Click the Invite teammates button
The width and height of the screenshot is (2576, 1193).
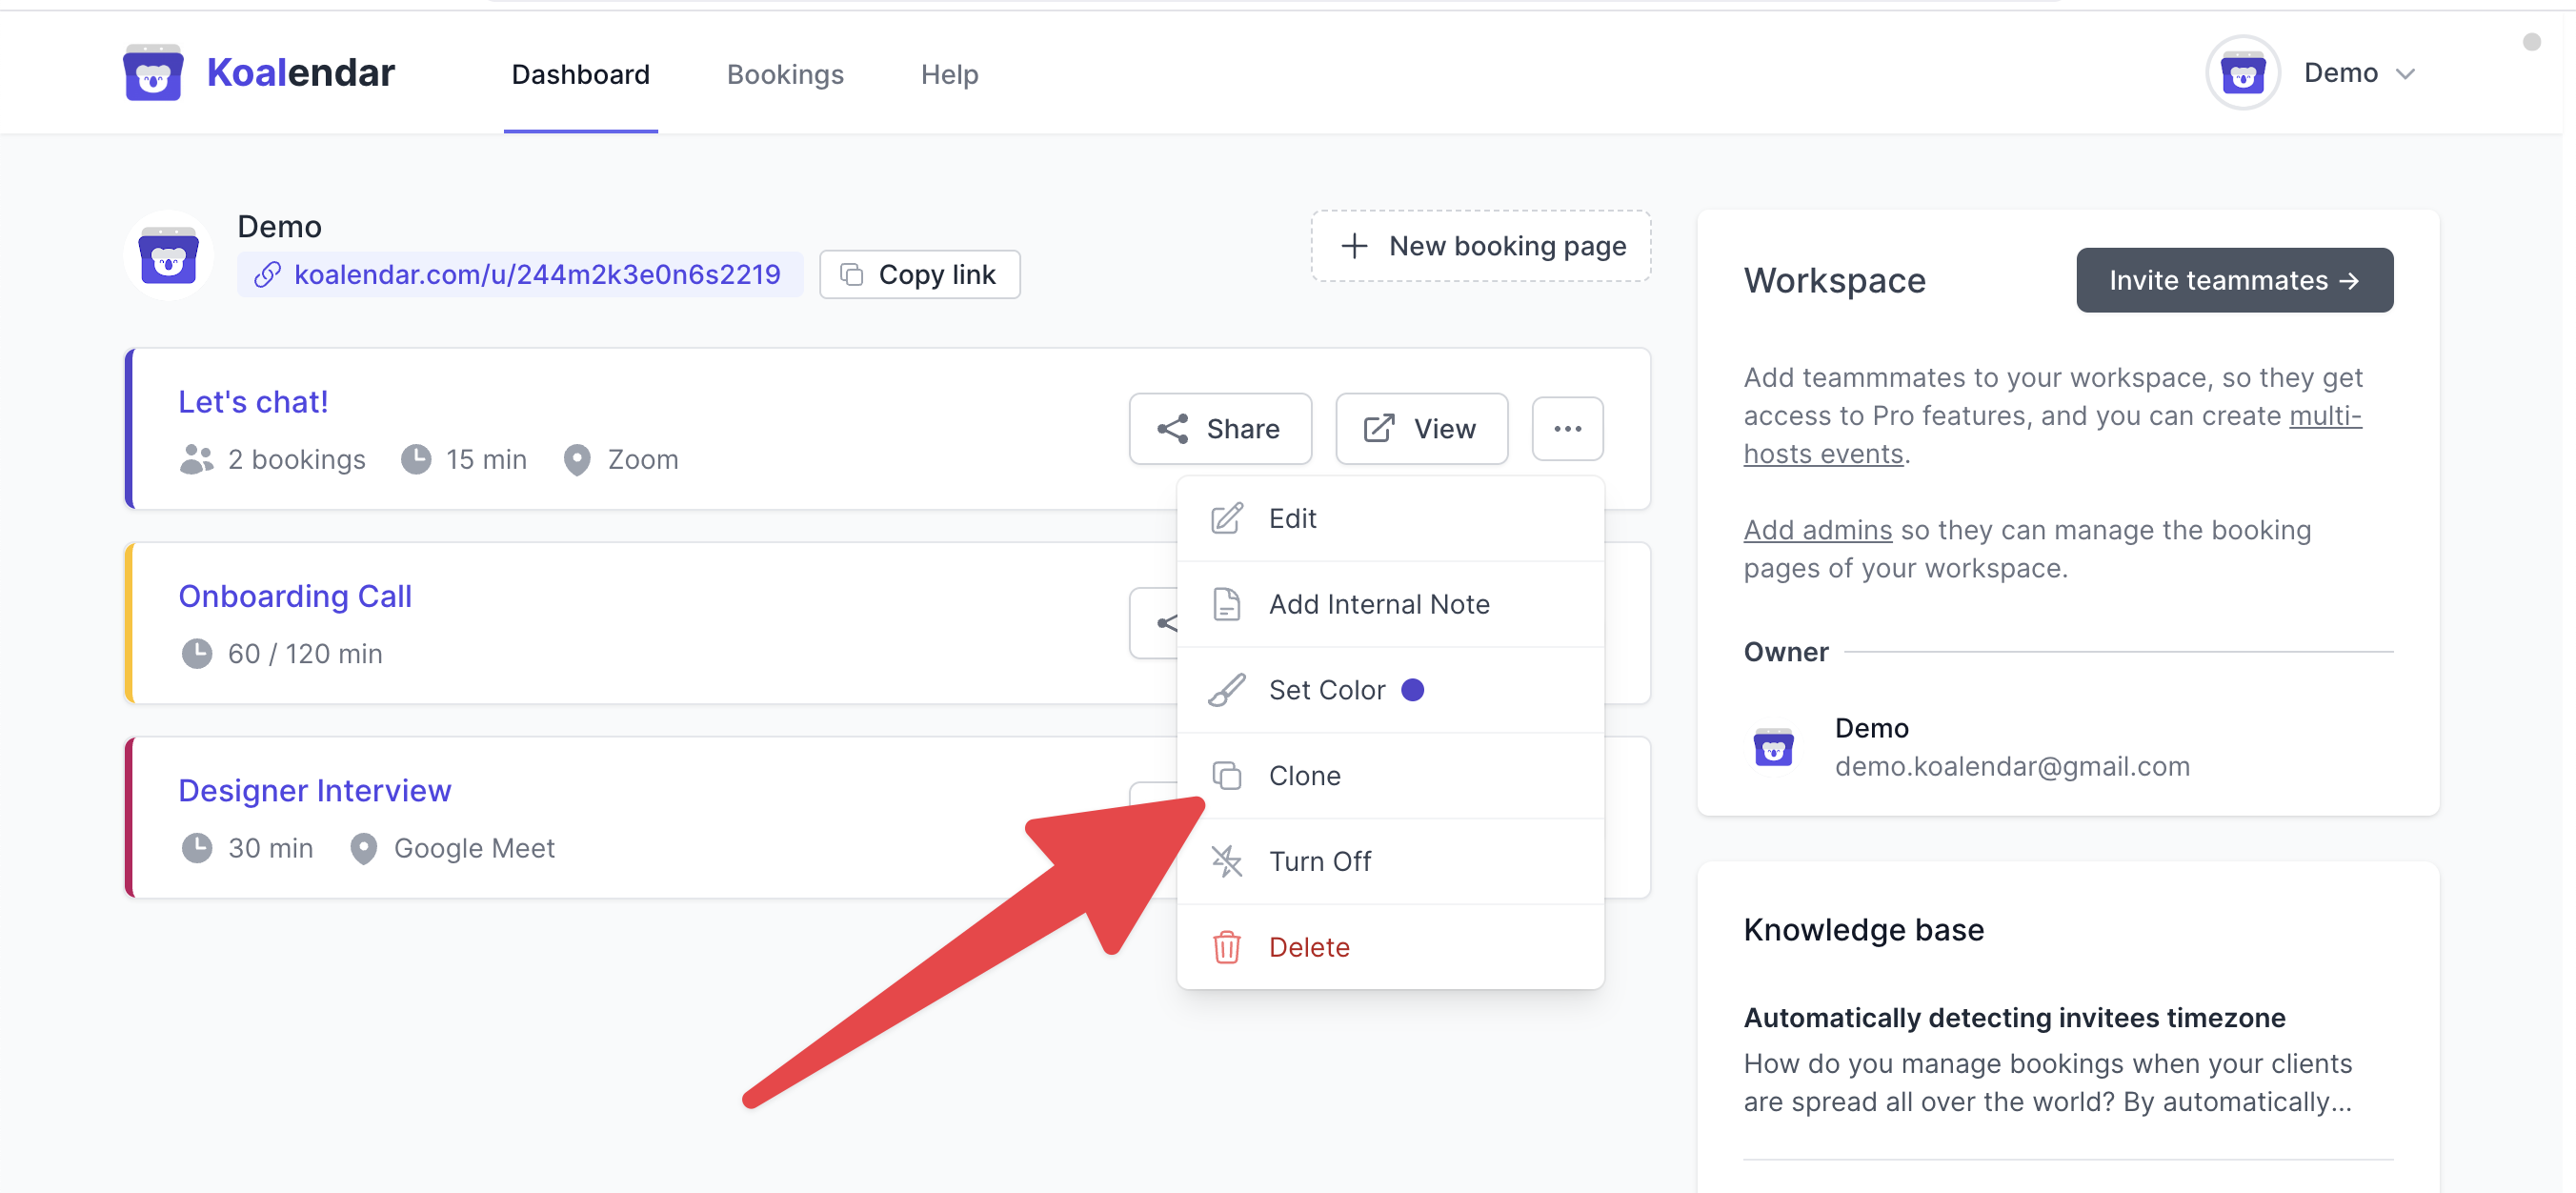pyautogui.click(x=2234, y=280)
